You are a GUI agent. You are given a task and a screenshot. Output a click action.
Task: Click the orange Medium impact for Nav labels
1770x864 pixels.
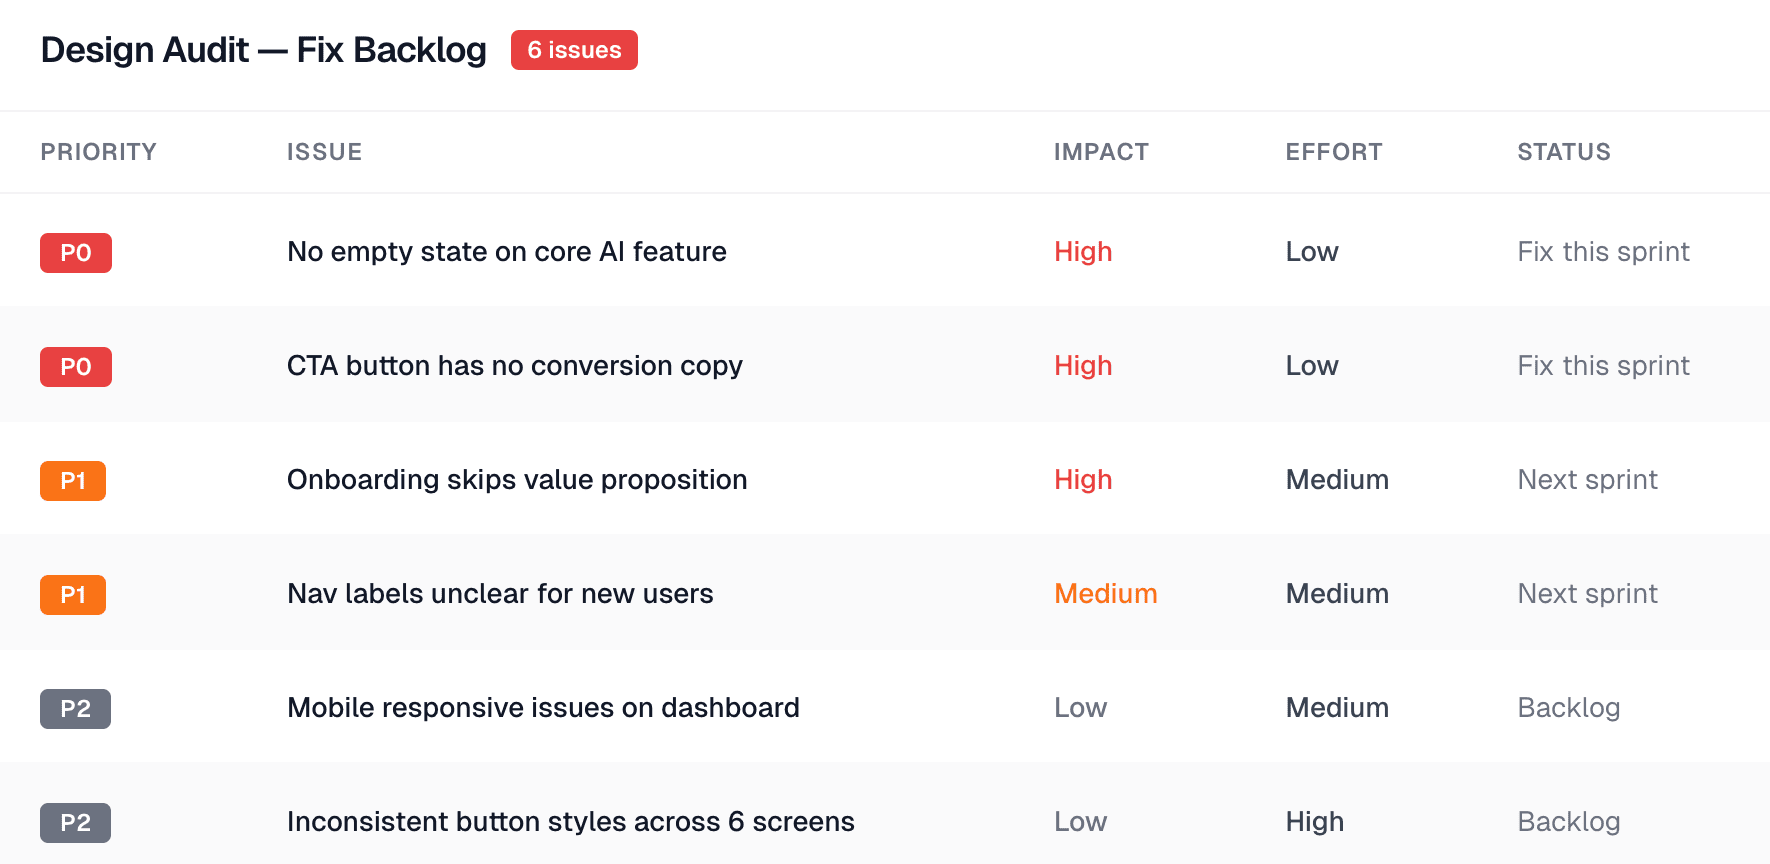[x=1105, y=594]
